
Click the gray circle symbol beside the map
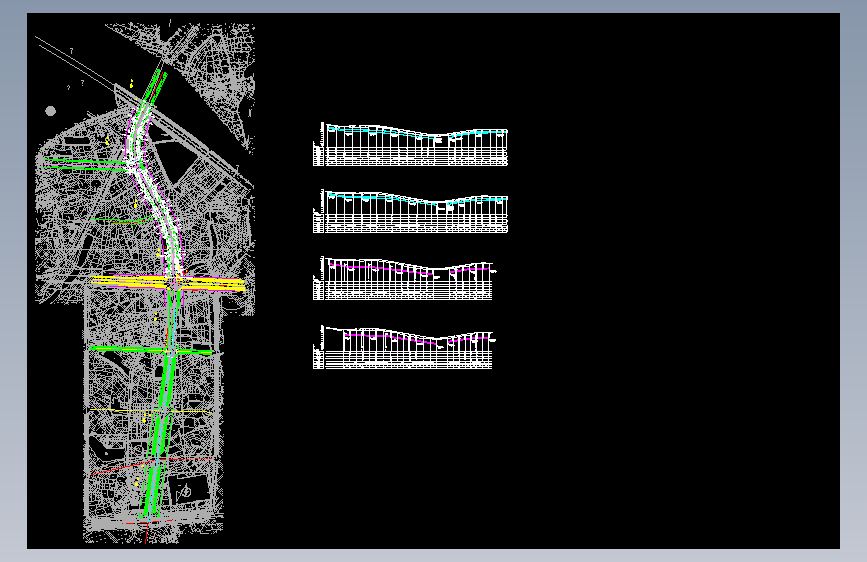[50, 111]
